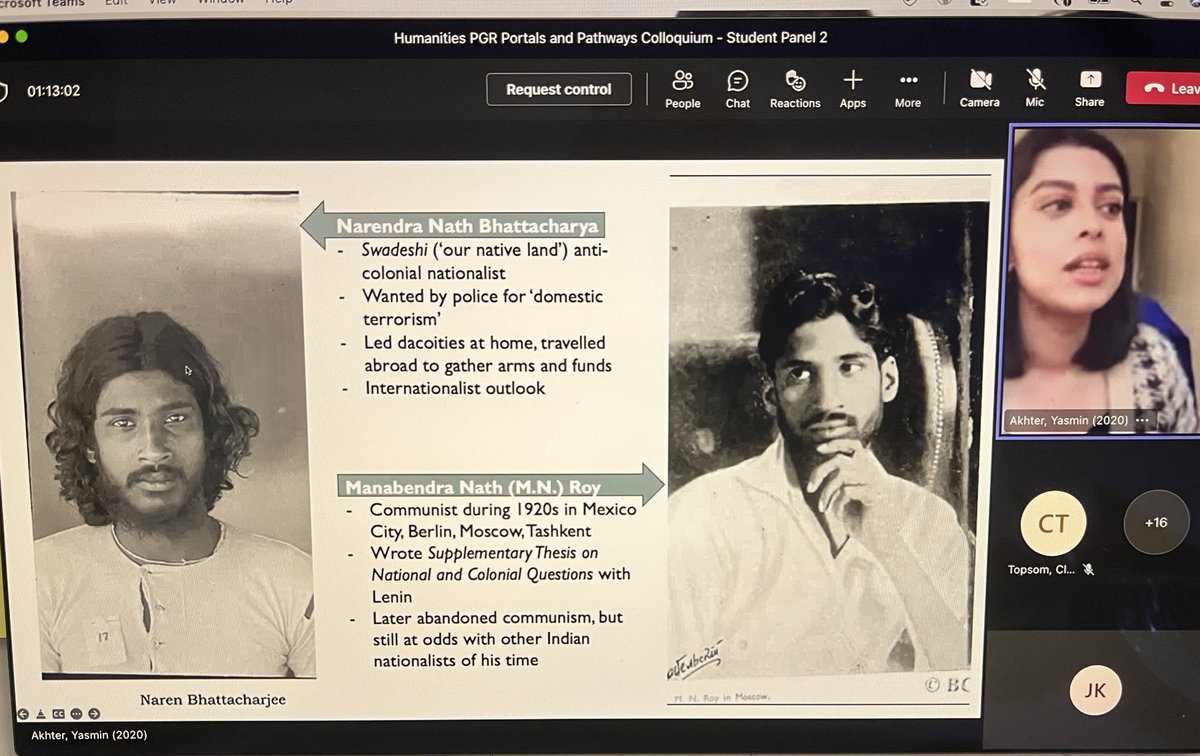Click the 'Later abandoned communism' bullet text

497,638
